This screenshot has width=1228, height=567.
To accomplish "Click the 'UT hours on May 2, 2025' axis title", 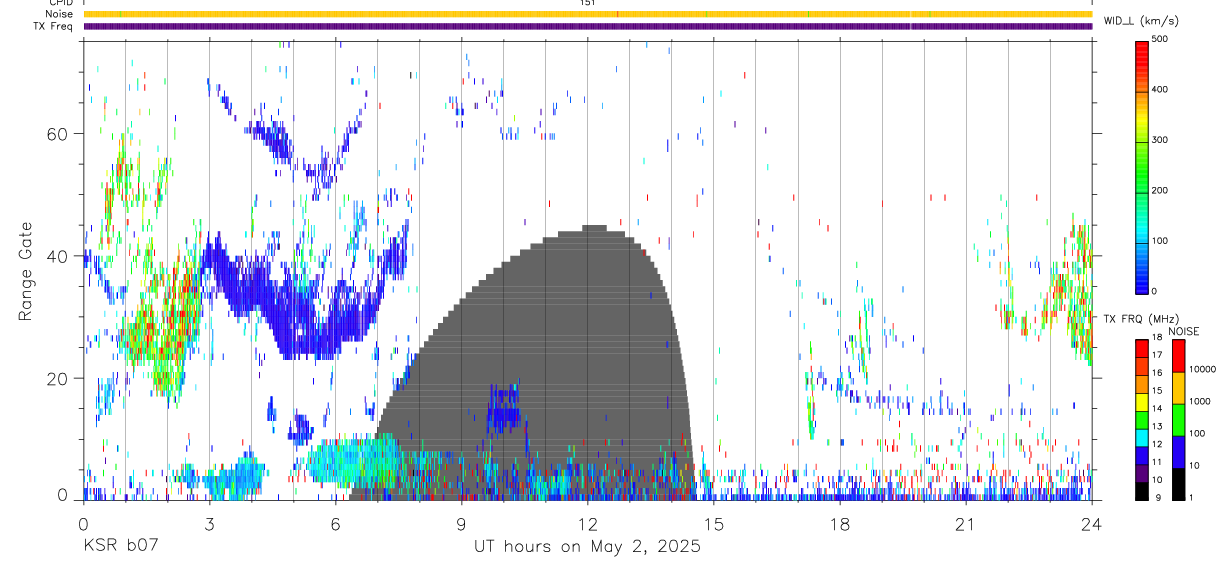I will (587, 547).
